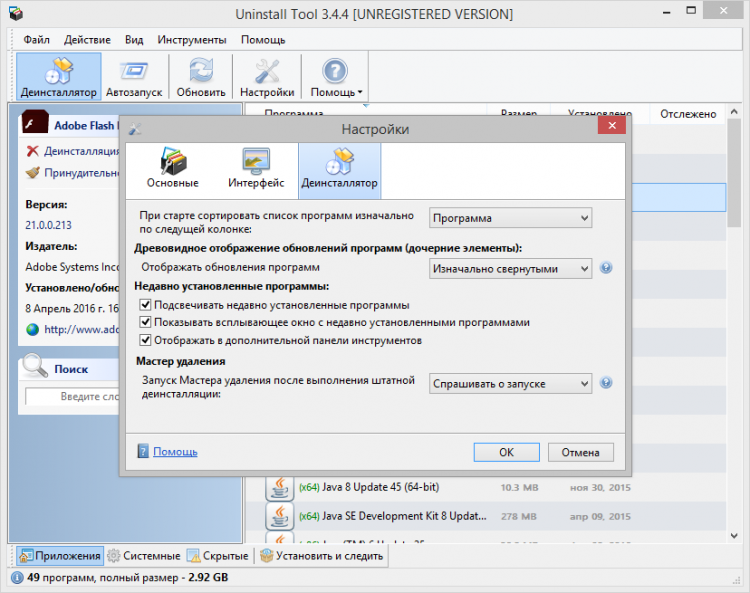Click Java icon of Java SE Development Kit
Image resolution: width=750 pixels, height=593 pixels.
(x=279, y=516)
